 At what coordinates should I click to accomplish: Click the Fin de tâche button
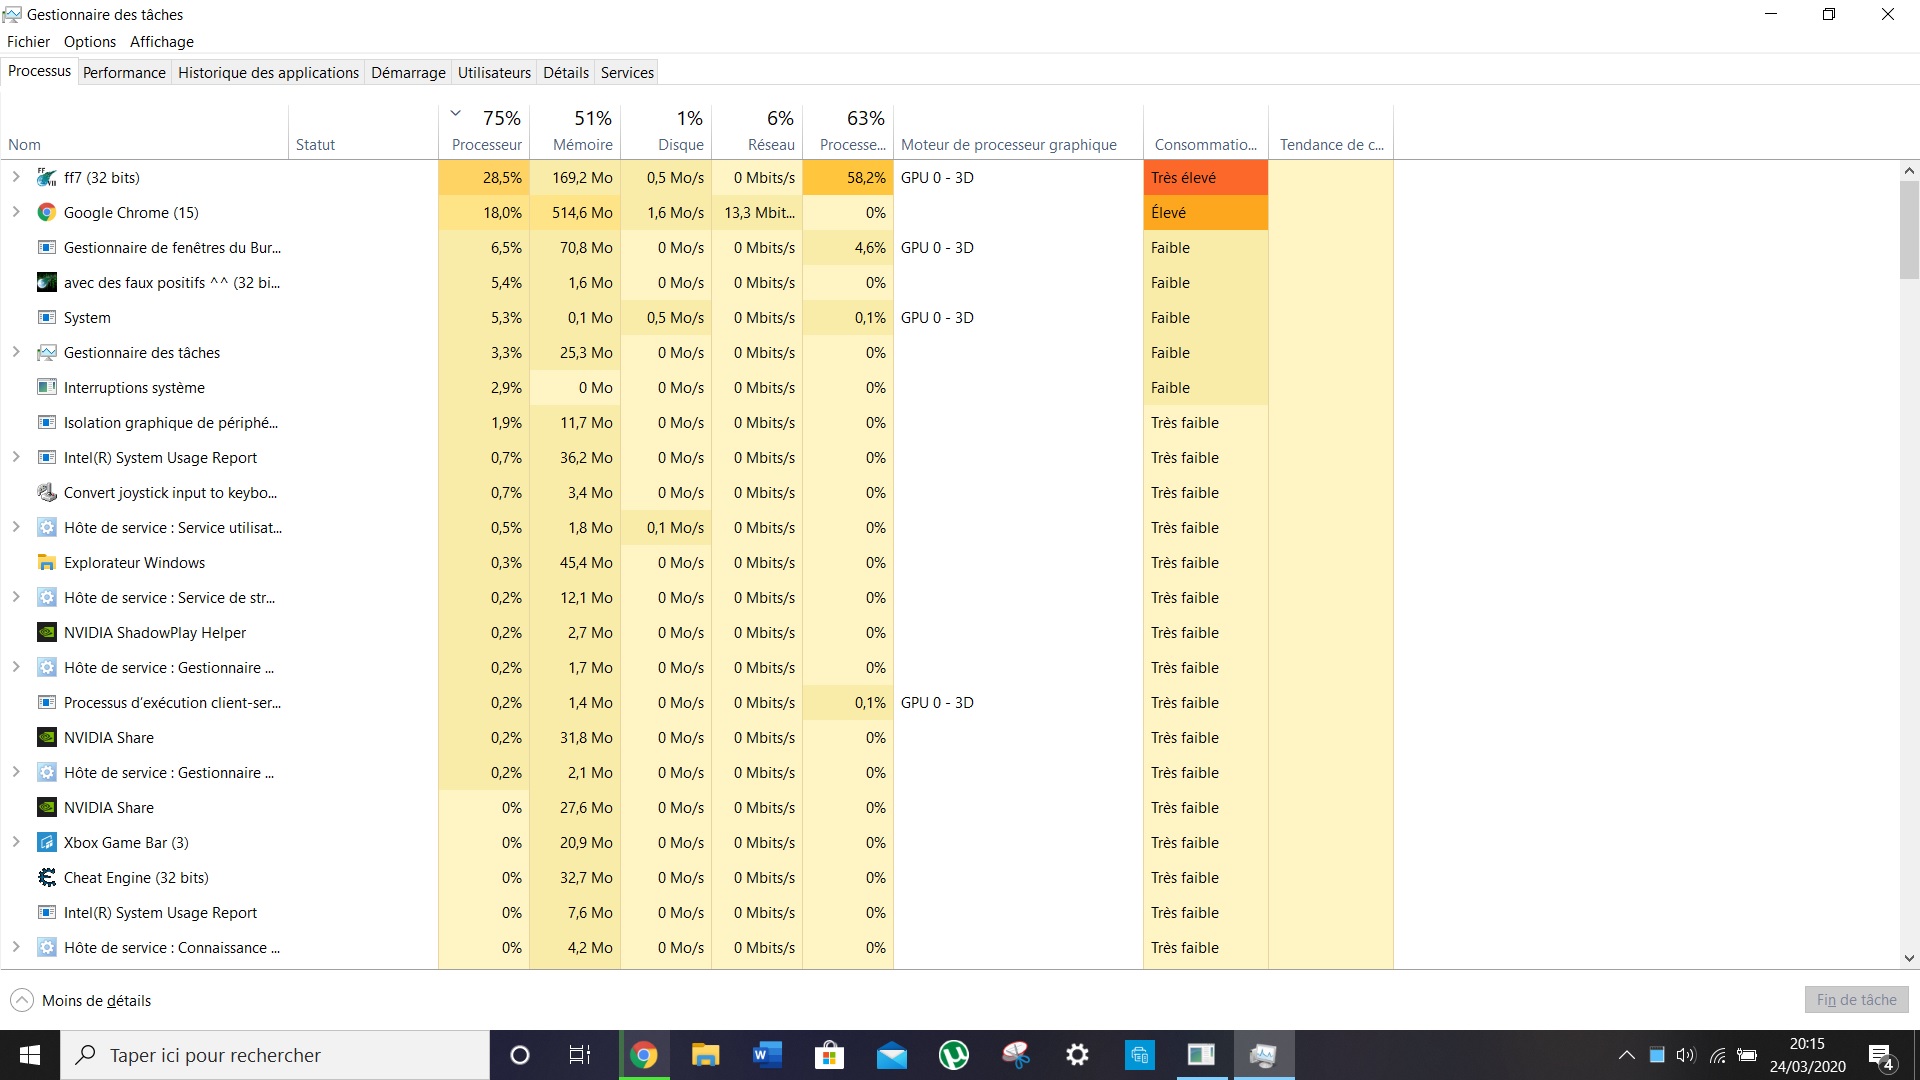[x=1856, y=999]
